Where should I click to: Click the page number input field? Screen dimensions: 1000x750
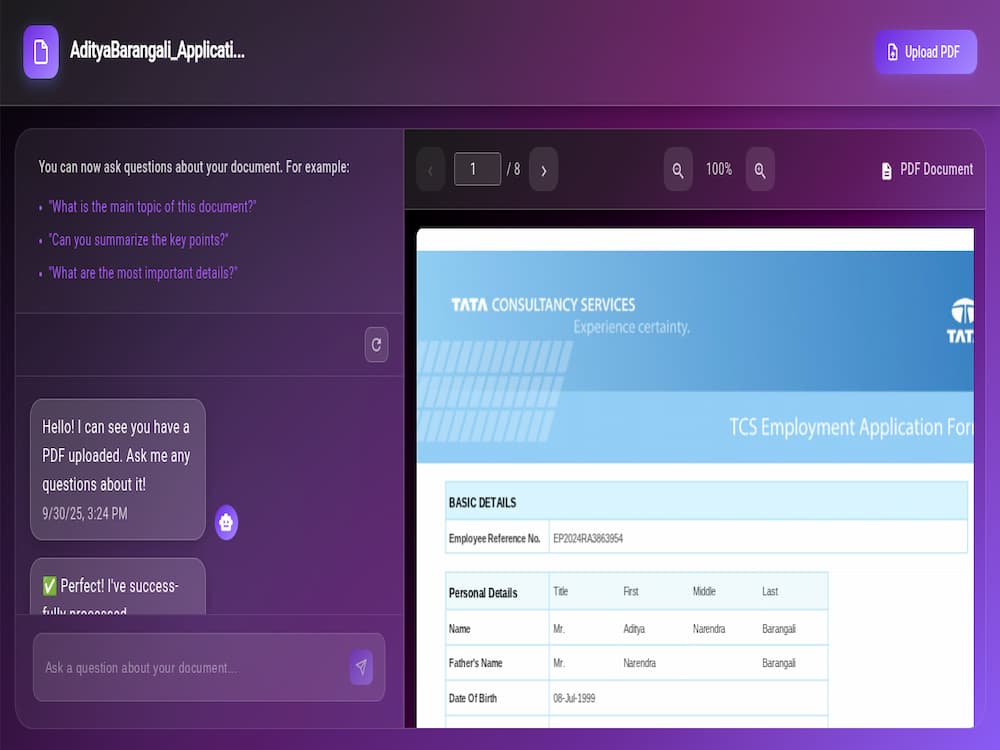pos(477,169)
